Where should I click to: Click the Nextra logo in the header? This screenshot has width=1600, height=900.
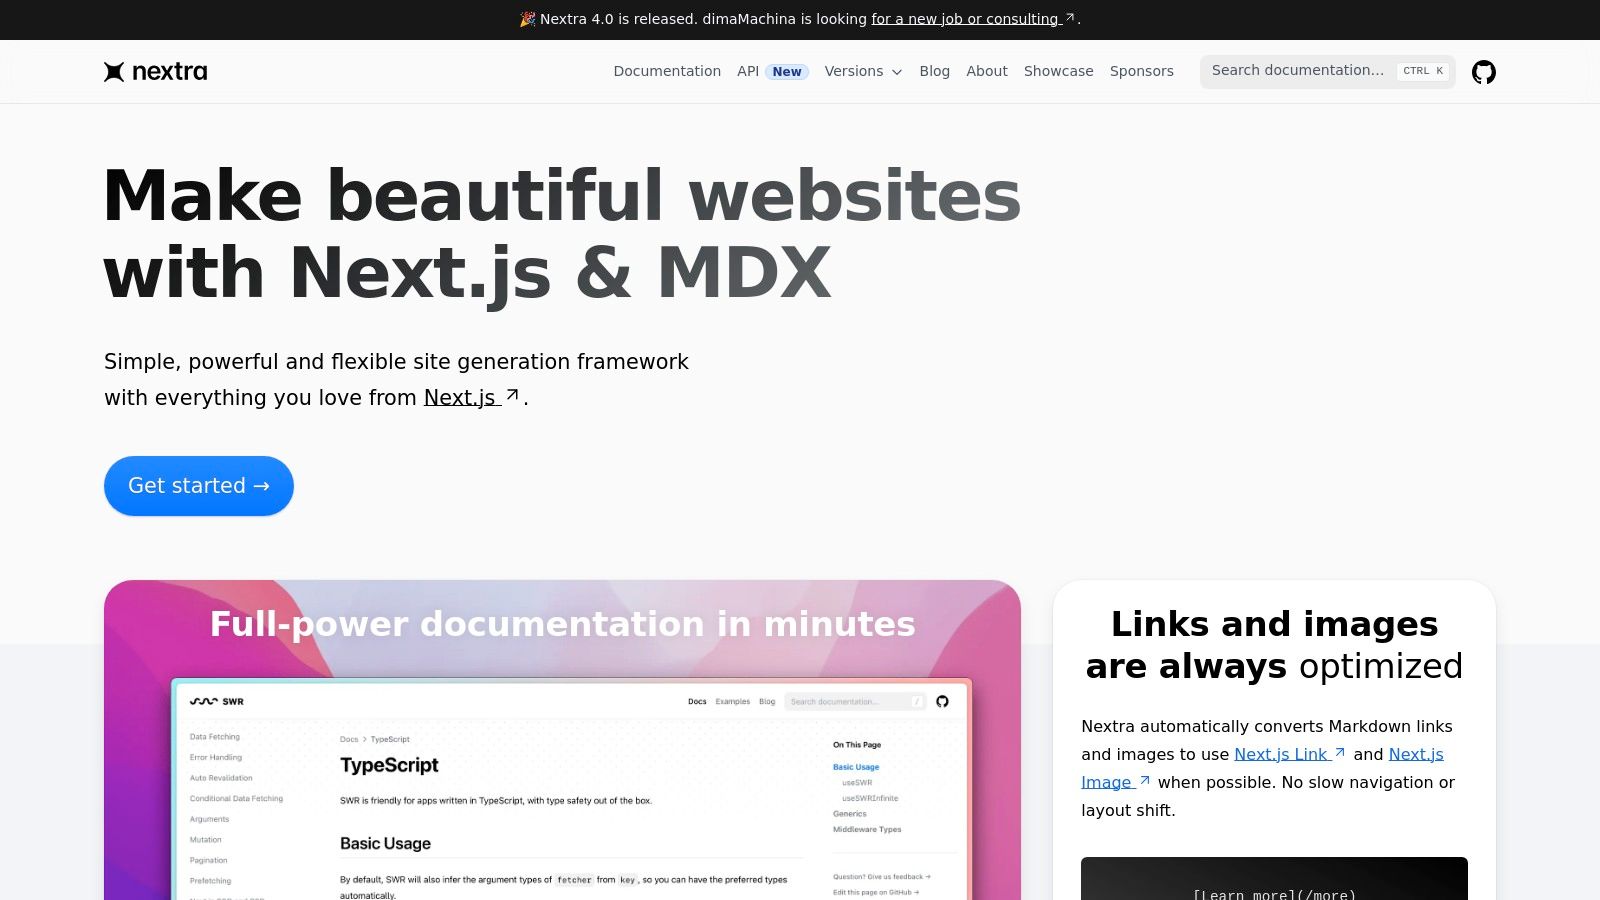[156, 71]
